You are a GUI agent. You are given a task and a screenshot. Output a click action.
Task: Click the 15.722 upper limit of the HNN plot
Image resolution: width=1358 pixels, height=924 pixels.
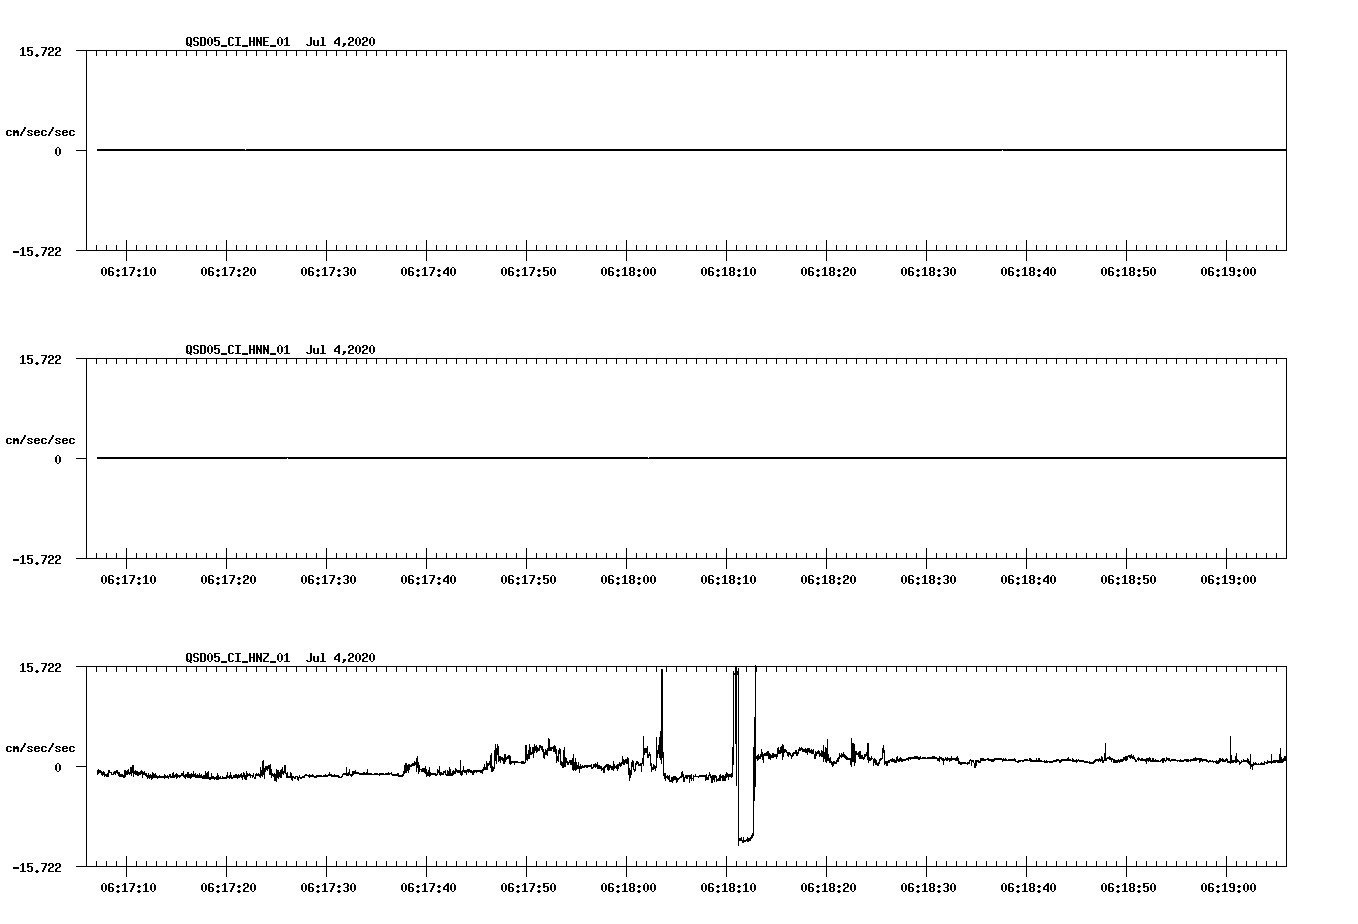click(x=40, y=360)
